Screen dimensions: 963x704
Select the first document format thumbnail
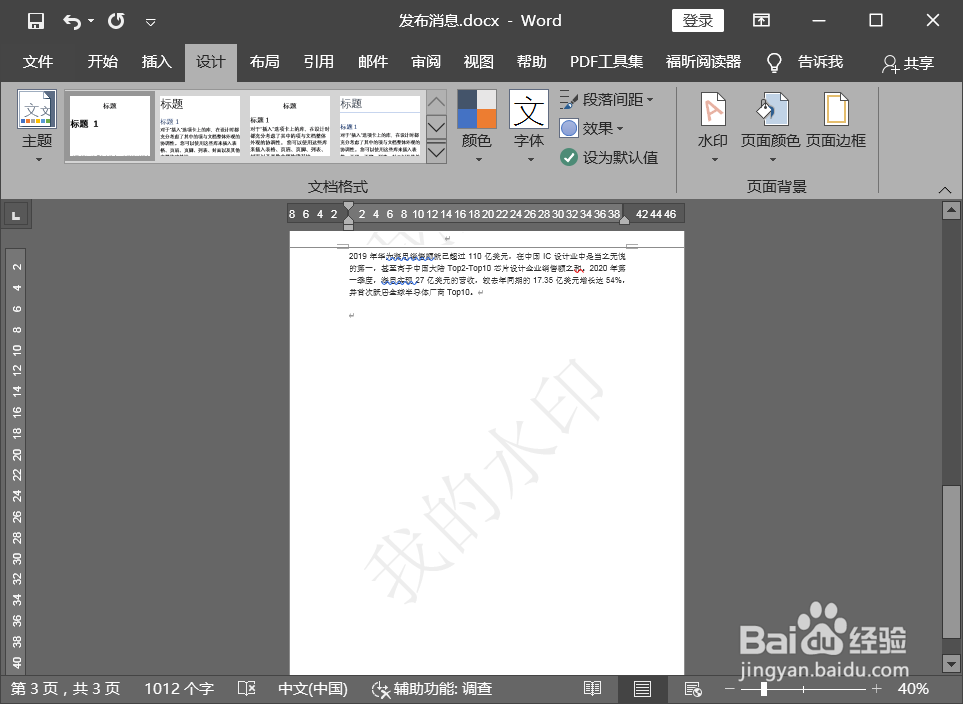point(109,127)
